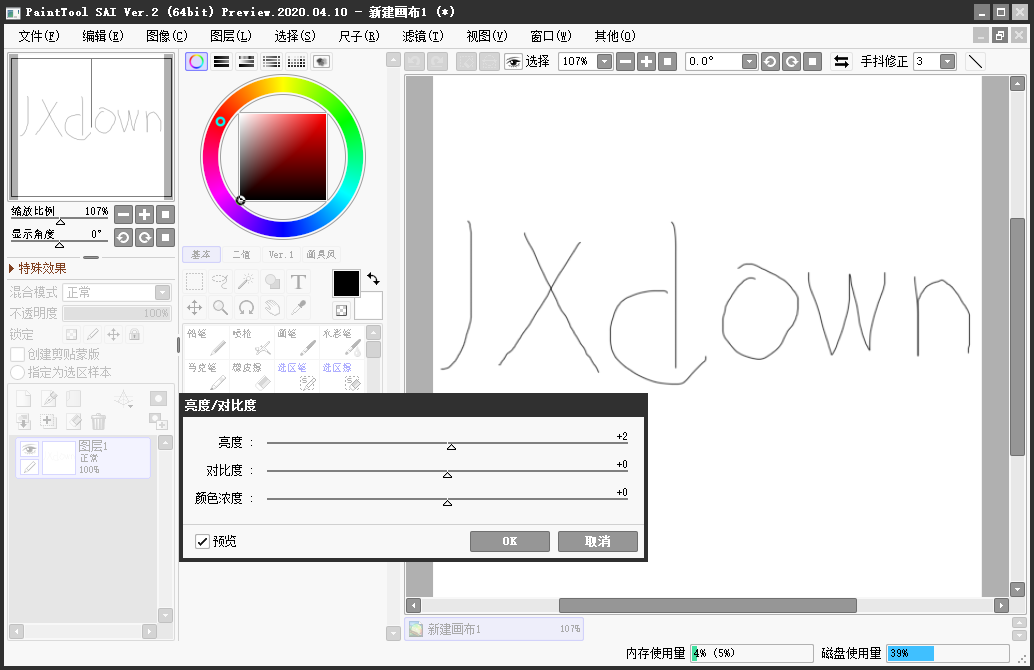Screen dimensions: 1034x670
Task: Zoom out with navigator minus button
Action: [x=123, y=214]
